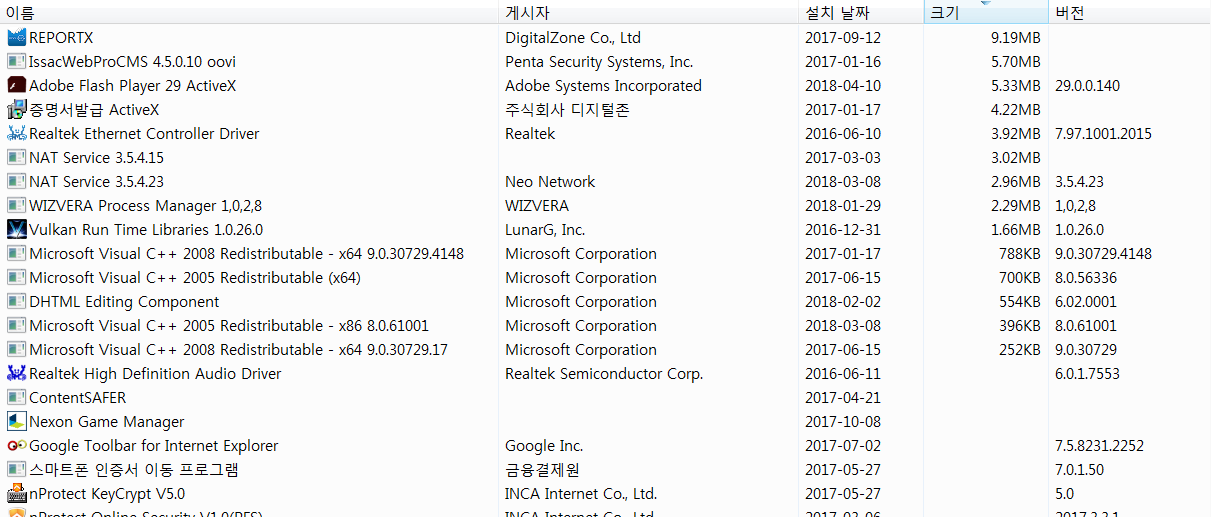1211x517 pixels.
Task: Select Vulkan Run Time Libraries 1.0.26.0 entry
Action: [x=146, y=230]
